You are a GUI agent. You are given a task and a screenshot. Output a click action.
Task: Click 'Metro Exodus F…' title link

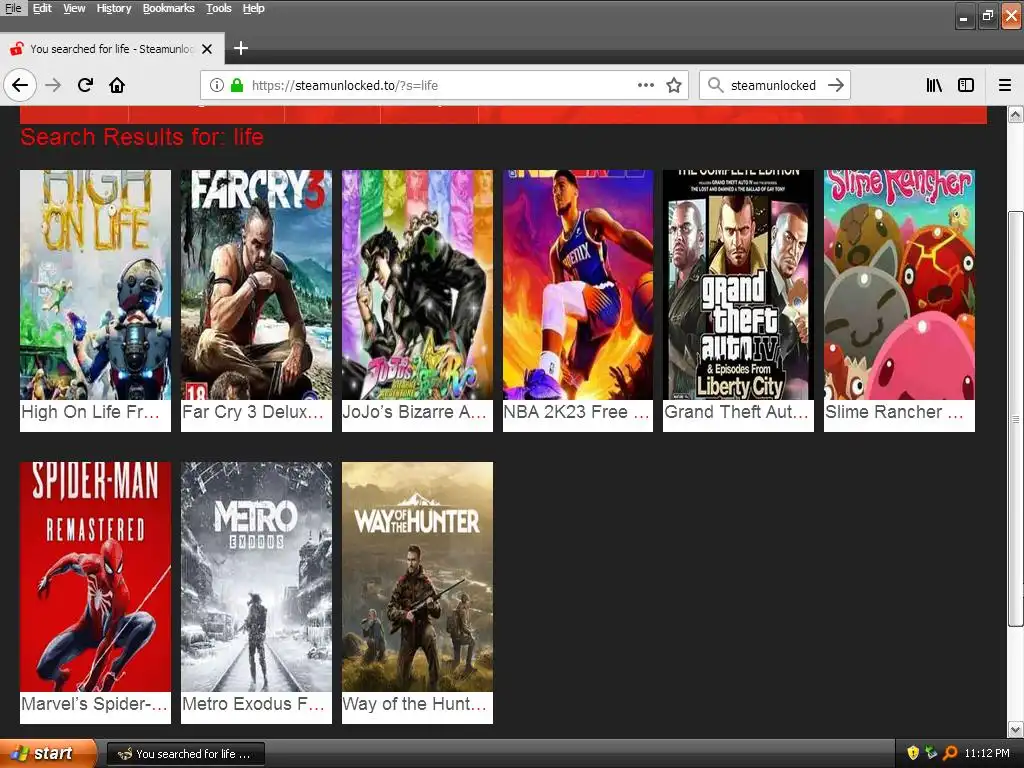tap(253, 704)
